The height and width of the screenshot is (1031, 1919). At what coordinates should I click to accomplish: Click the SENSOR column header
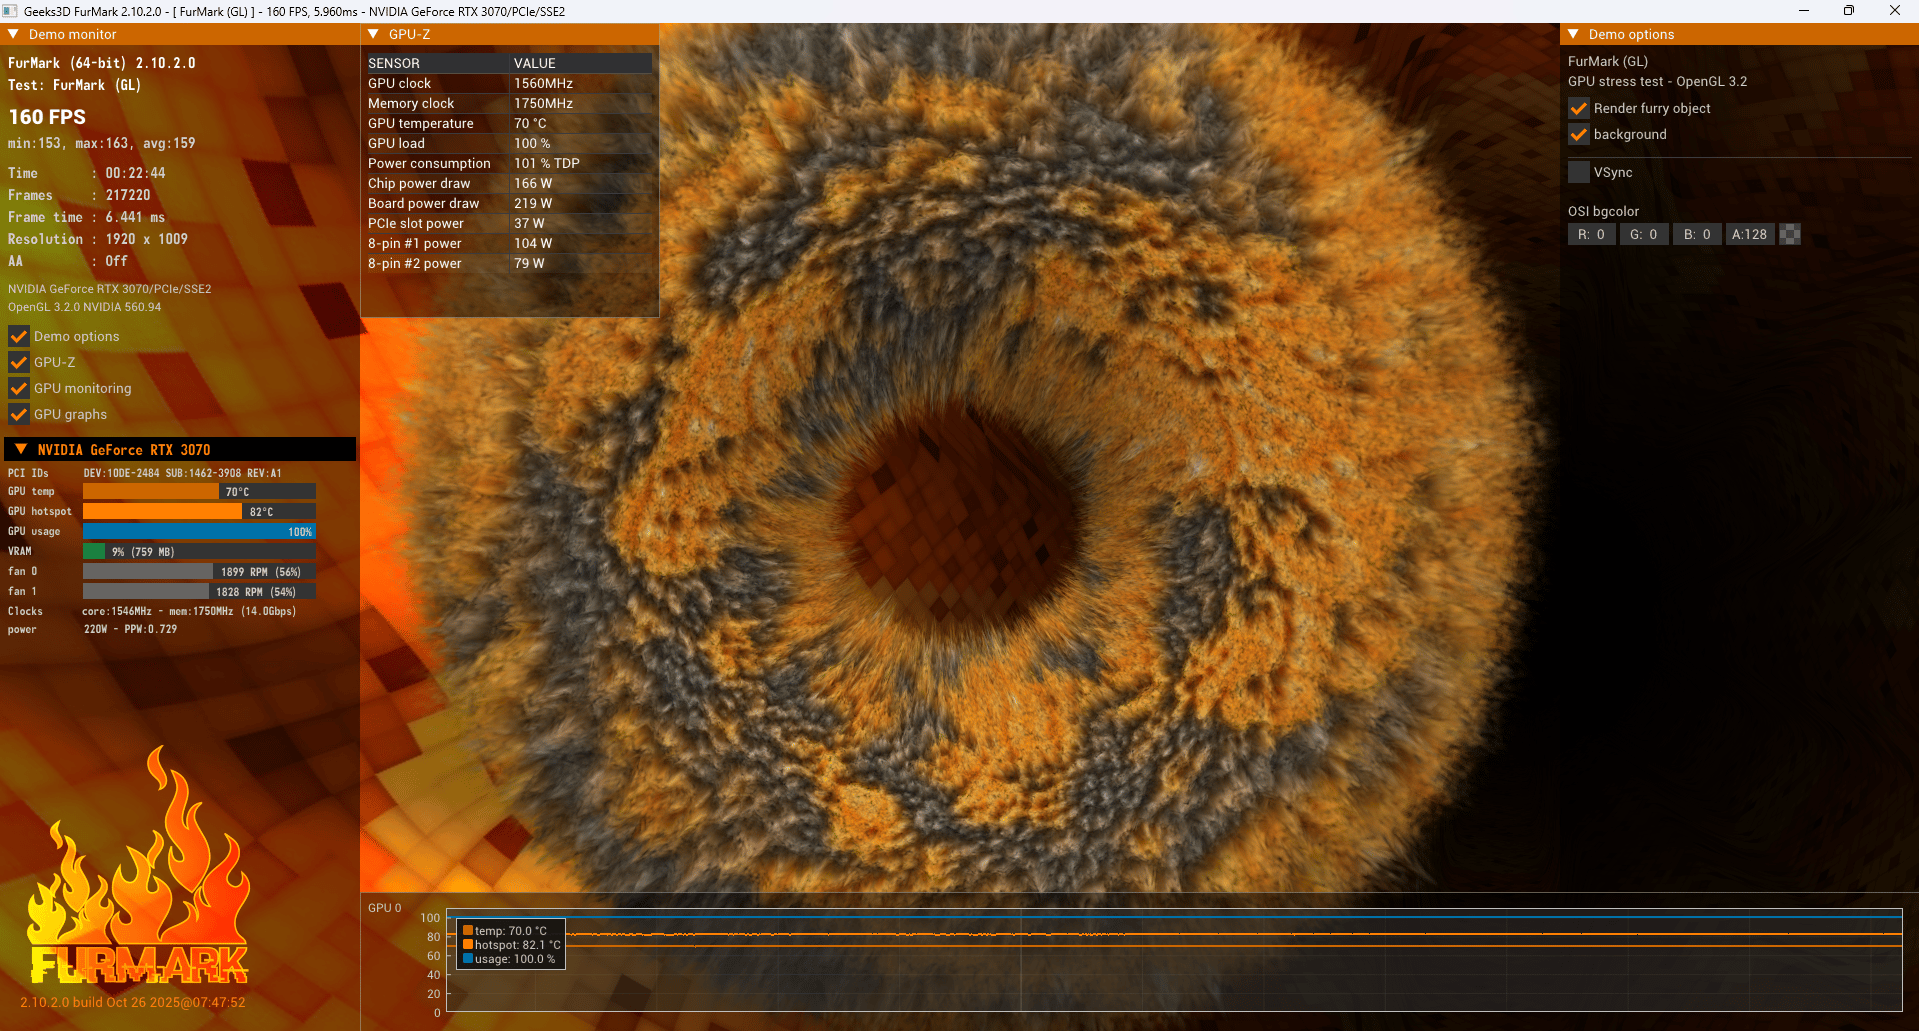click(394, 63)
